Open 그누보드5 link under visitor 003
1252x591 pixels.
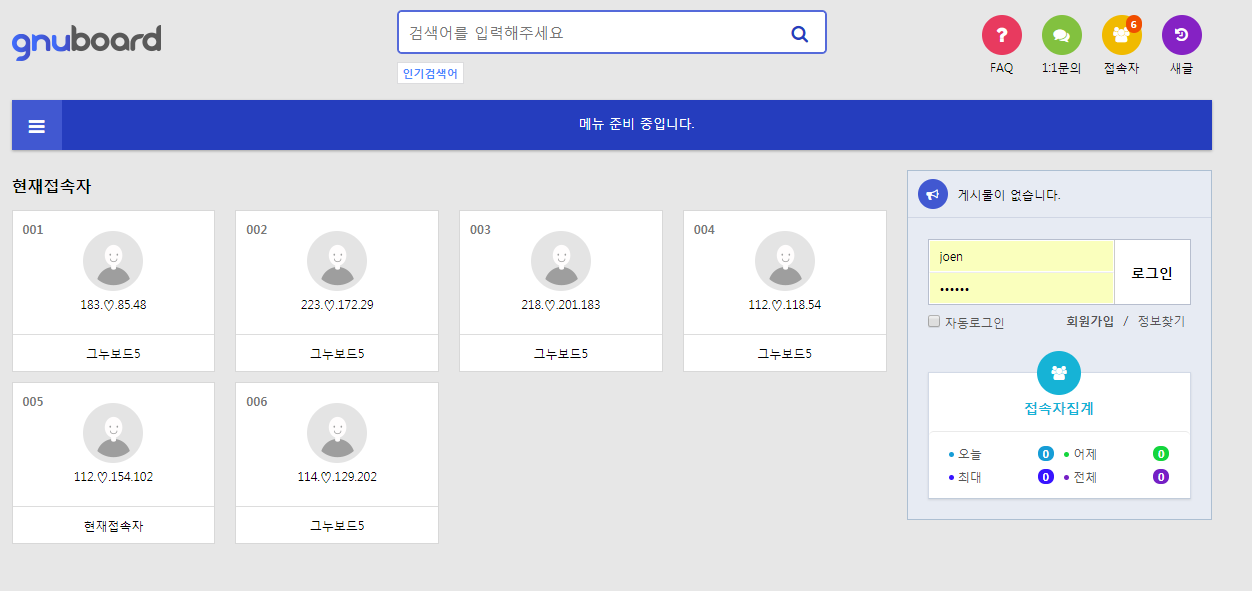pyautogui.click(x=560, y=354)
